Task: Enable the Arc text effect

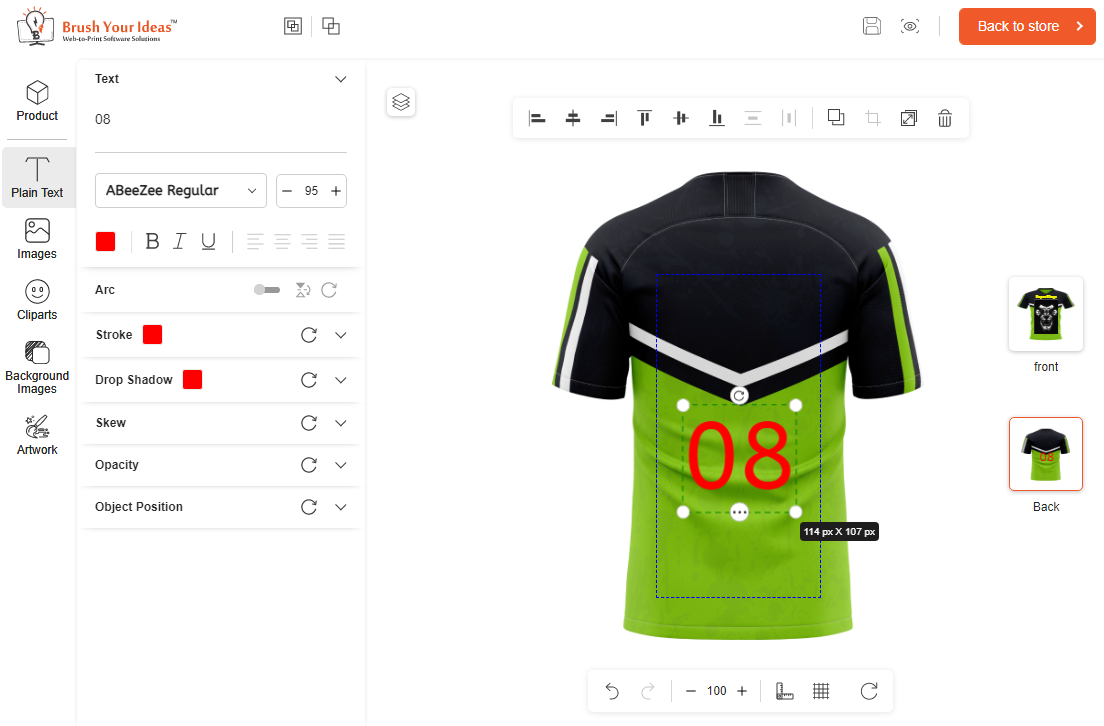Action: tap(267, 289)
